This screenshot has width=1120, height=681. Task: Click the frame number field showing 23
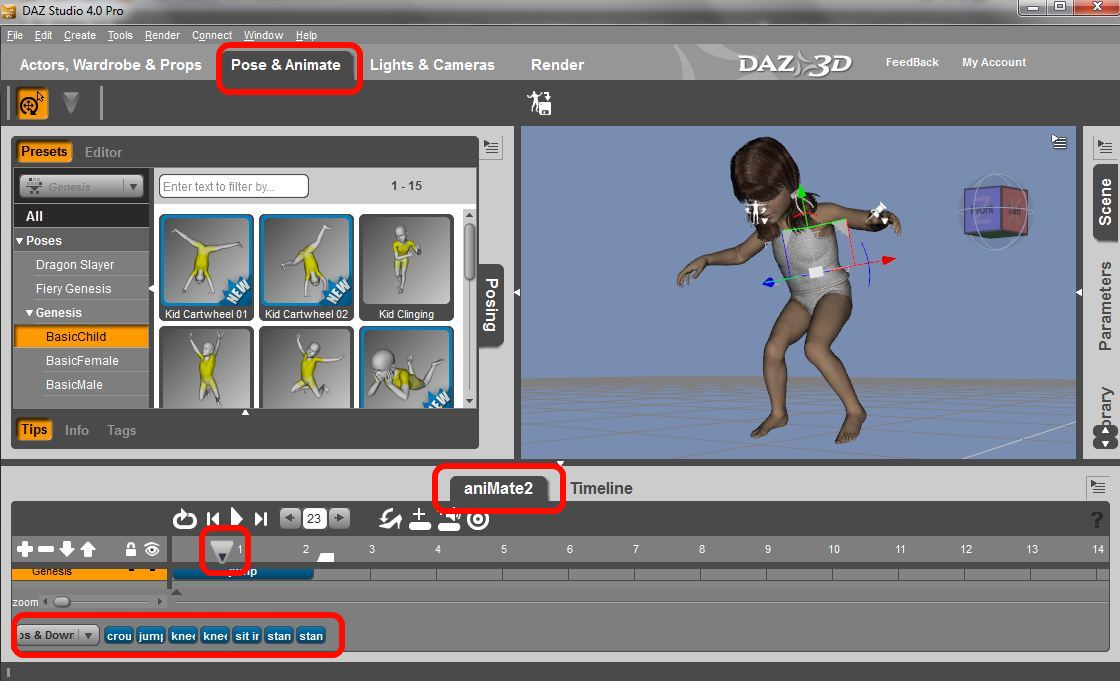(x=314, y=518)
